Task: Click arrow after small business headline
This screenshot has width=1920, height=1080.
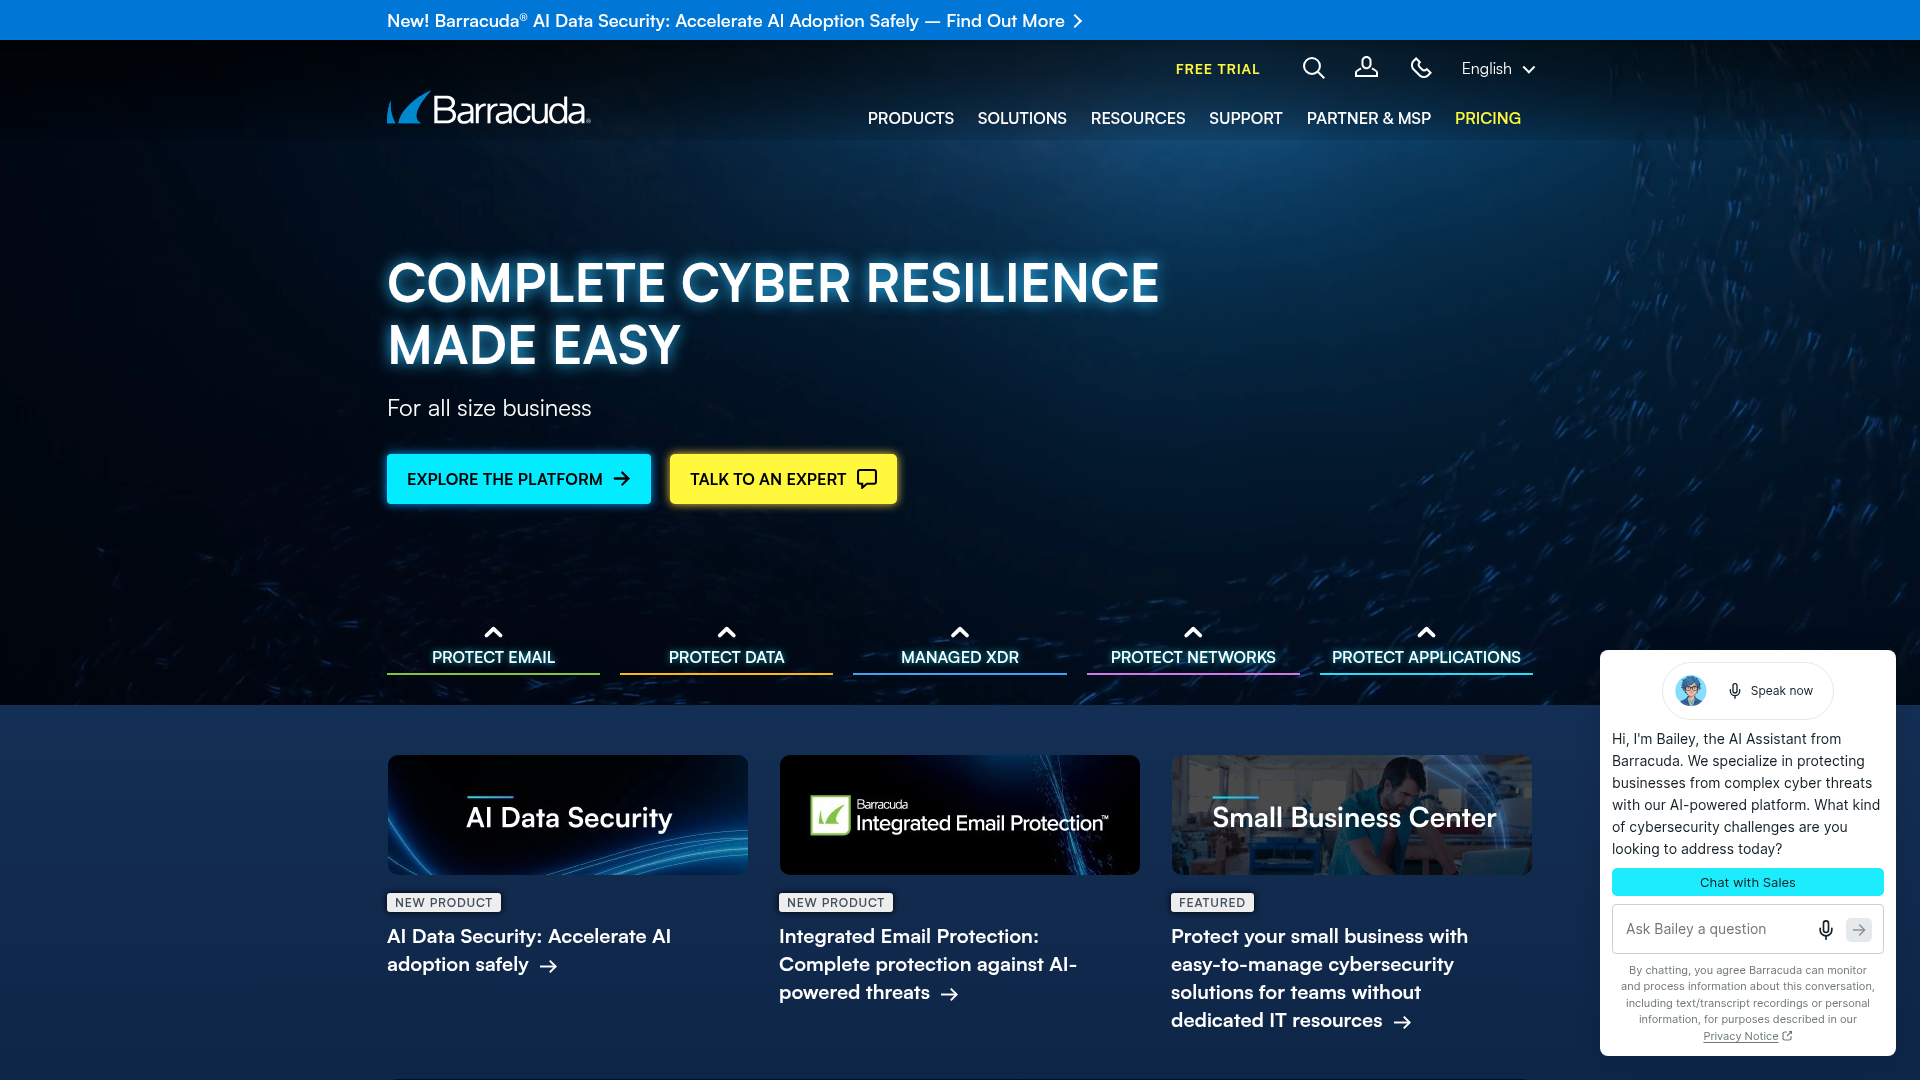Action: point(1402,1022)
